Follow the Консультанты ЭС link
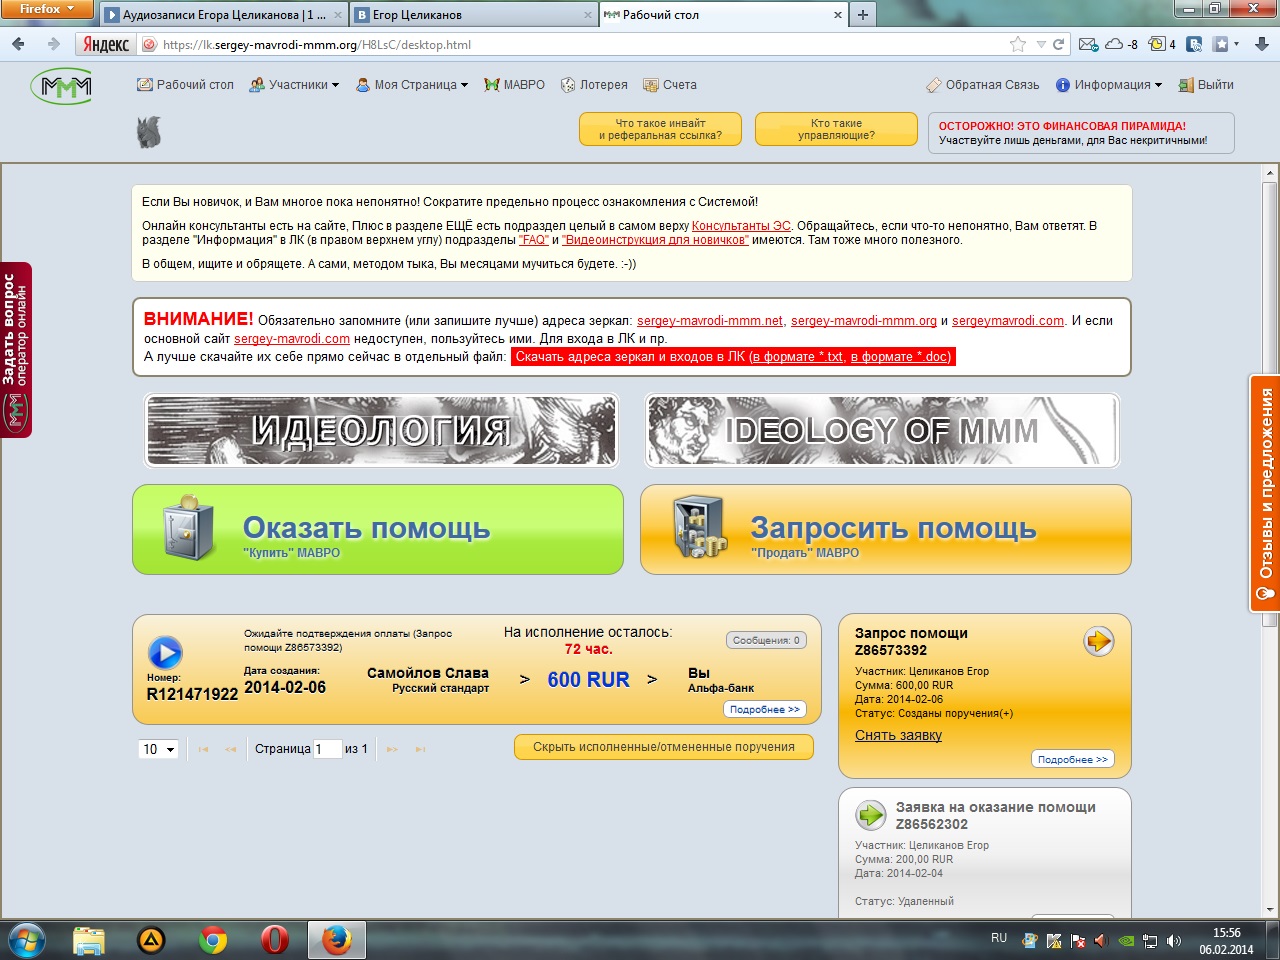This screenshot has height=960, width=1280. 741,226
